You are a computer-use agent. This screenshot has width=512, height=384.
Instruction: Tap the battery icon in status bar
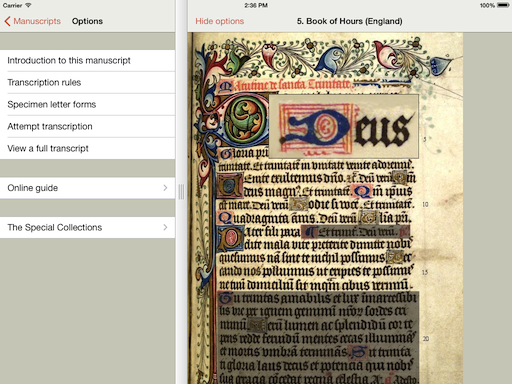[503, 5]
